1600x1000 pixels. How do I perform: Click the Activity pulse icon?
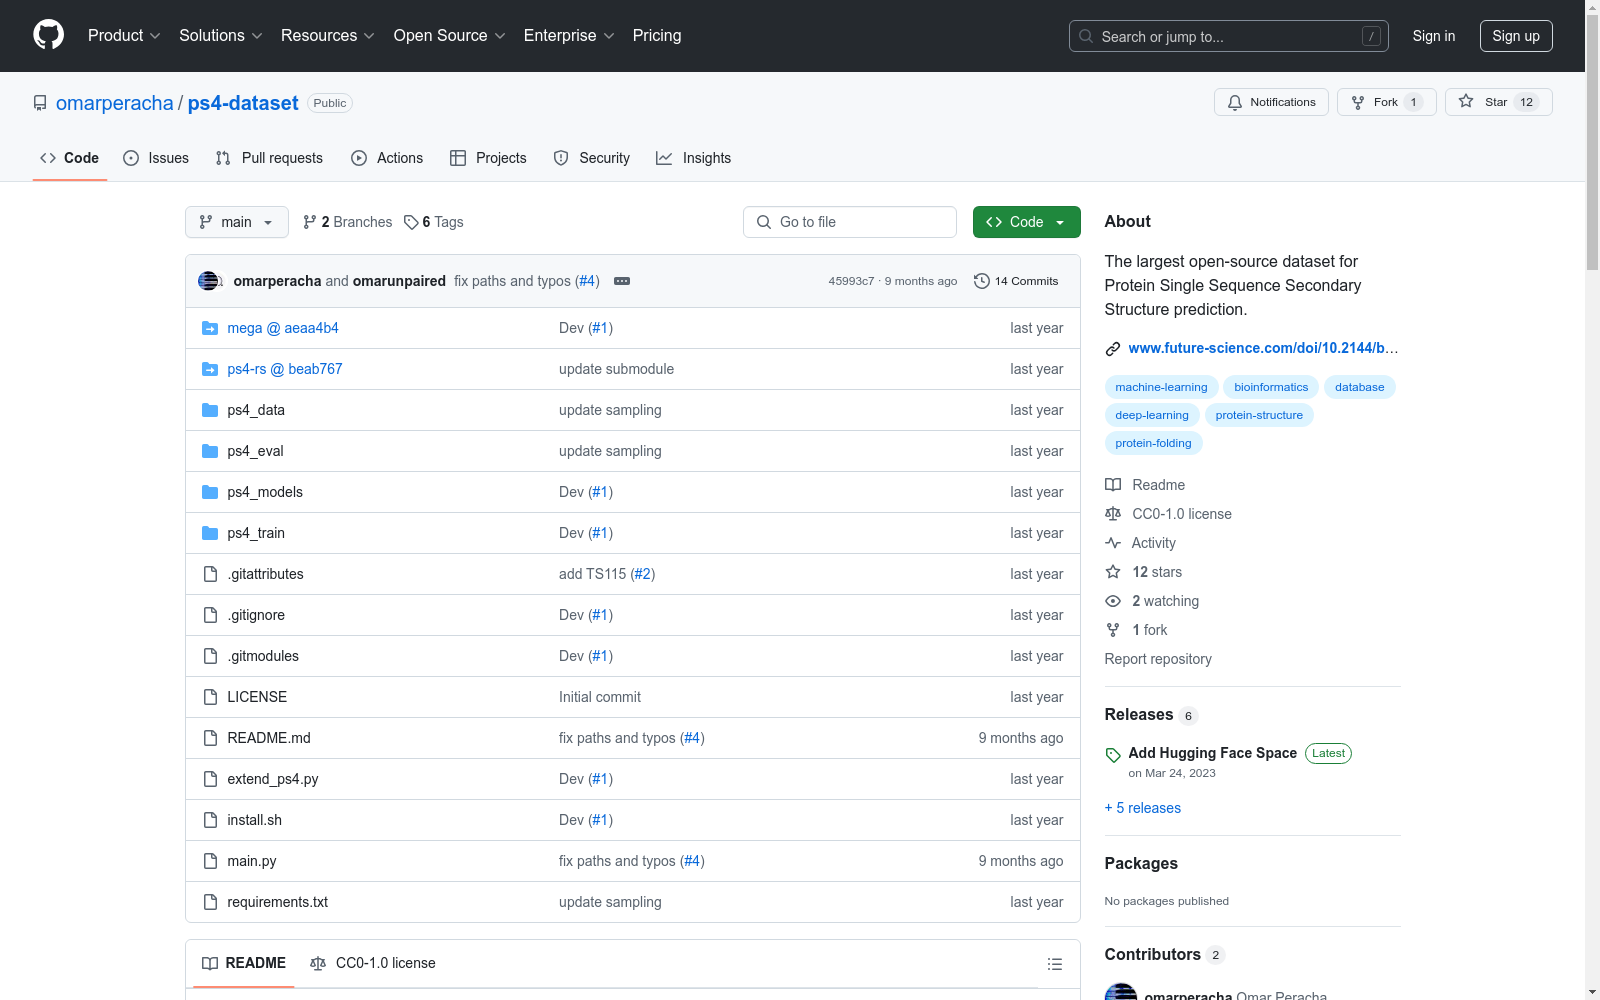[x=1113, y=543]
